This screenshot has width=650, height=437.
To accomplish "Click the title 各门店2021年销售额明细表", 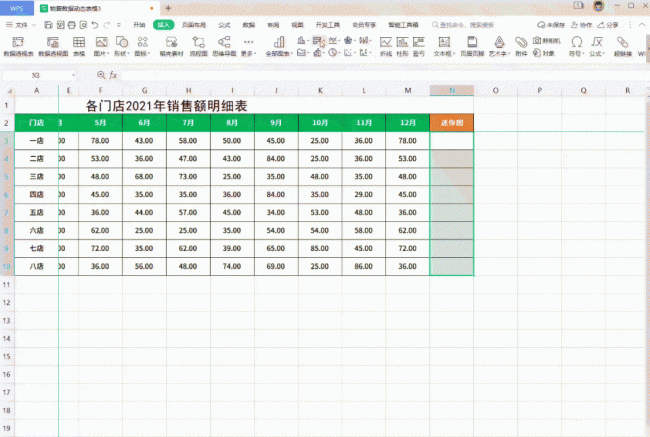I will point(166,106).
